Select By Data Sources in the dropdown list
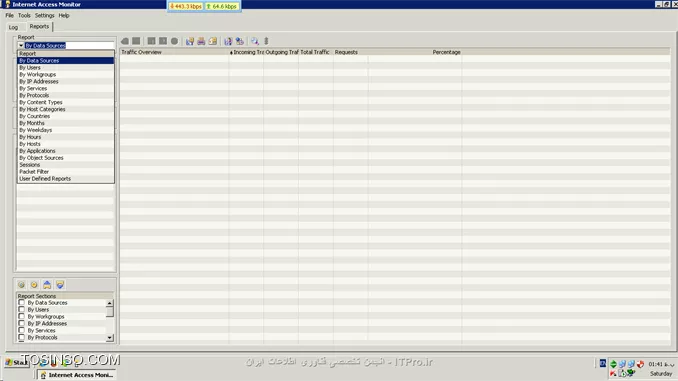 [x=66, y=61]
